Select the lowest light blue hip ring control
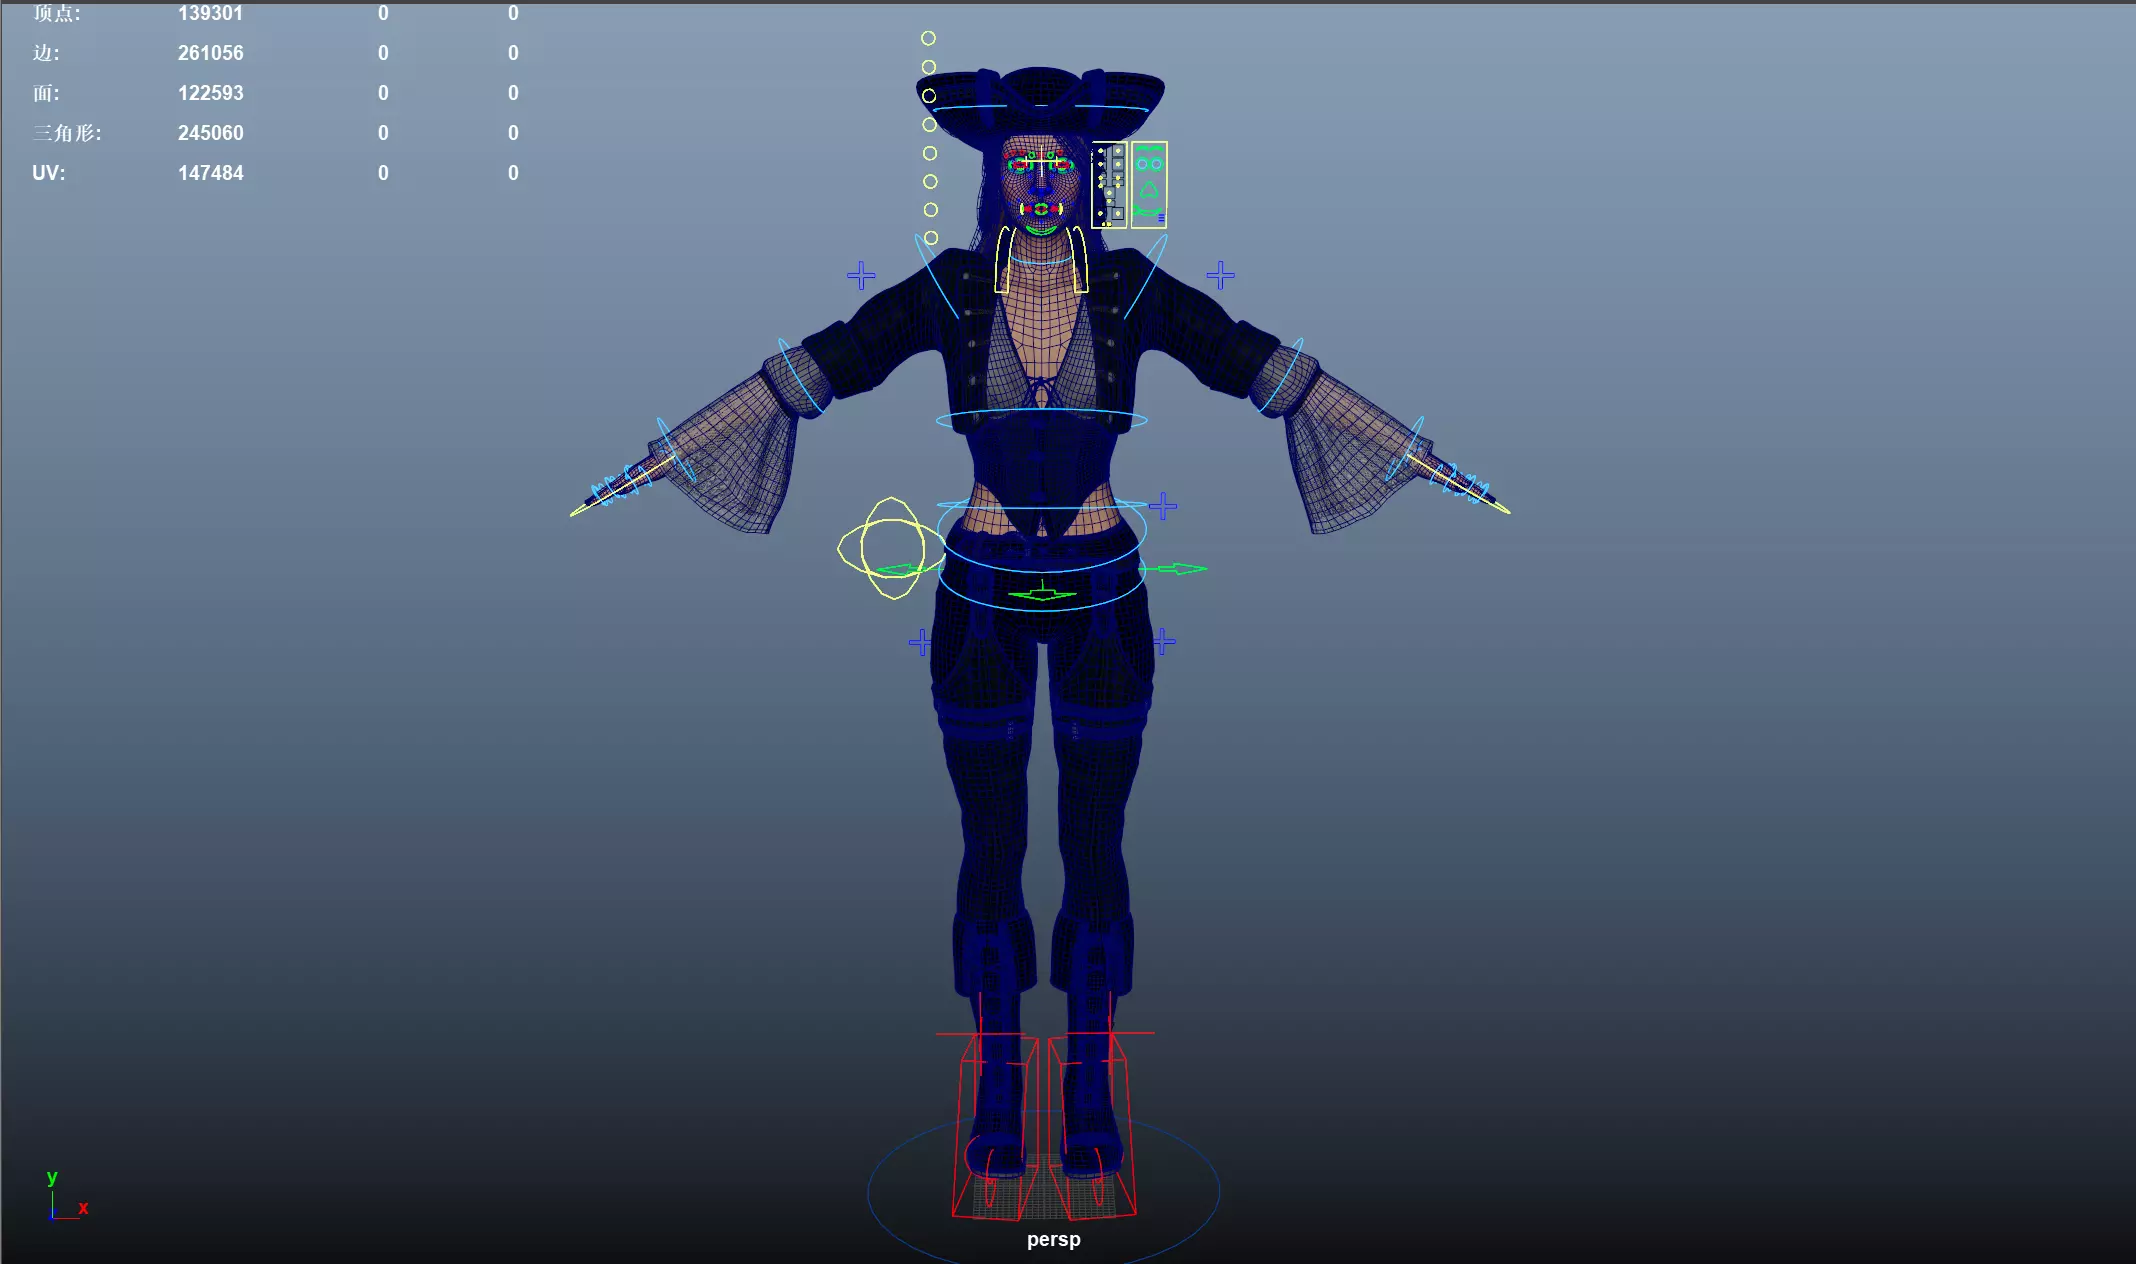The height and width of the screenshot is (1264, 2136). (x=1042, y=582)
